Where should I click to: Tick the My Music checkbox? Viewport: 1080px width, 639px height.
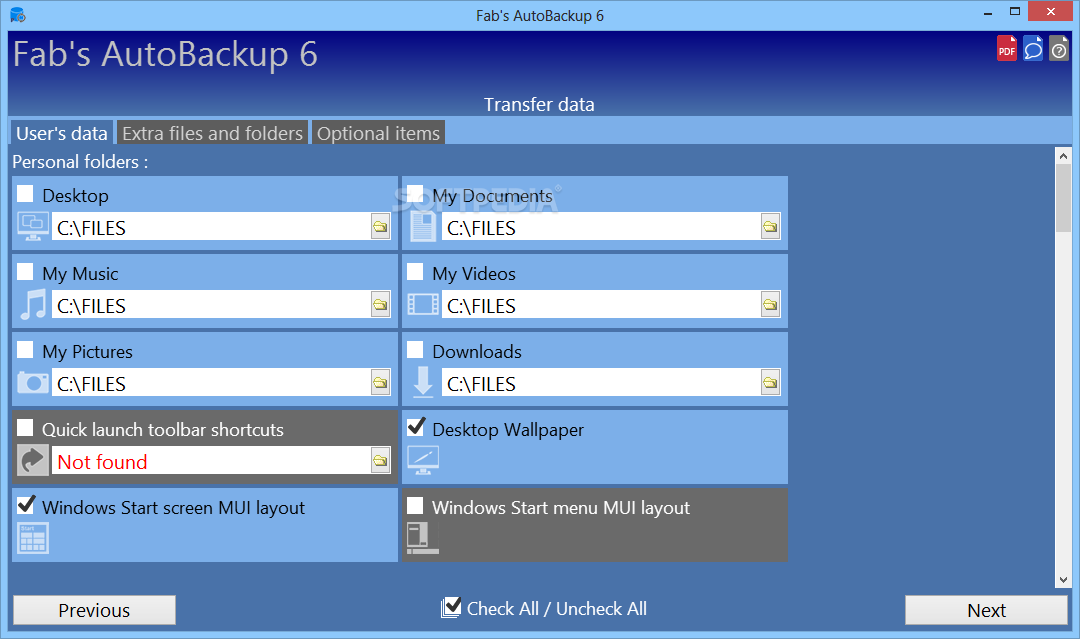coord(25,271)
